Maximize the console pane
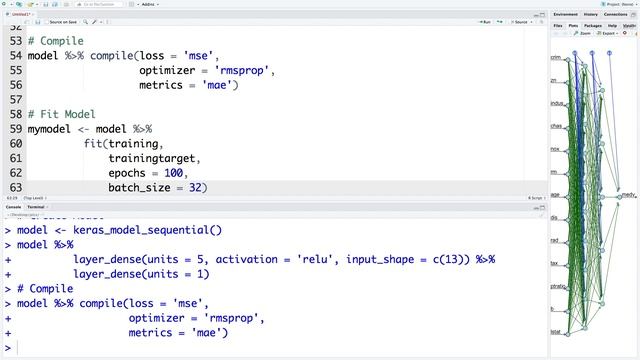The width and height of the screenshot is (640, 360). [x=542, y=207]
